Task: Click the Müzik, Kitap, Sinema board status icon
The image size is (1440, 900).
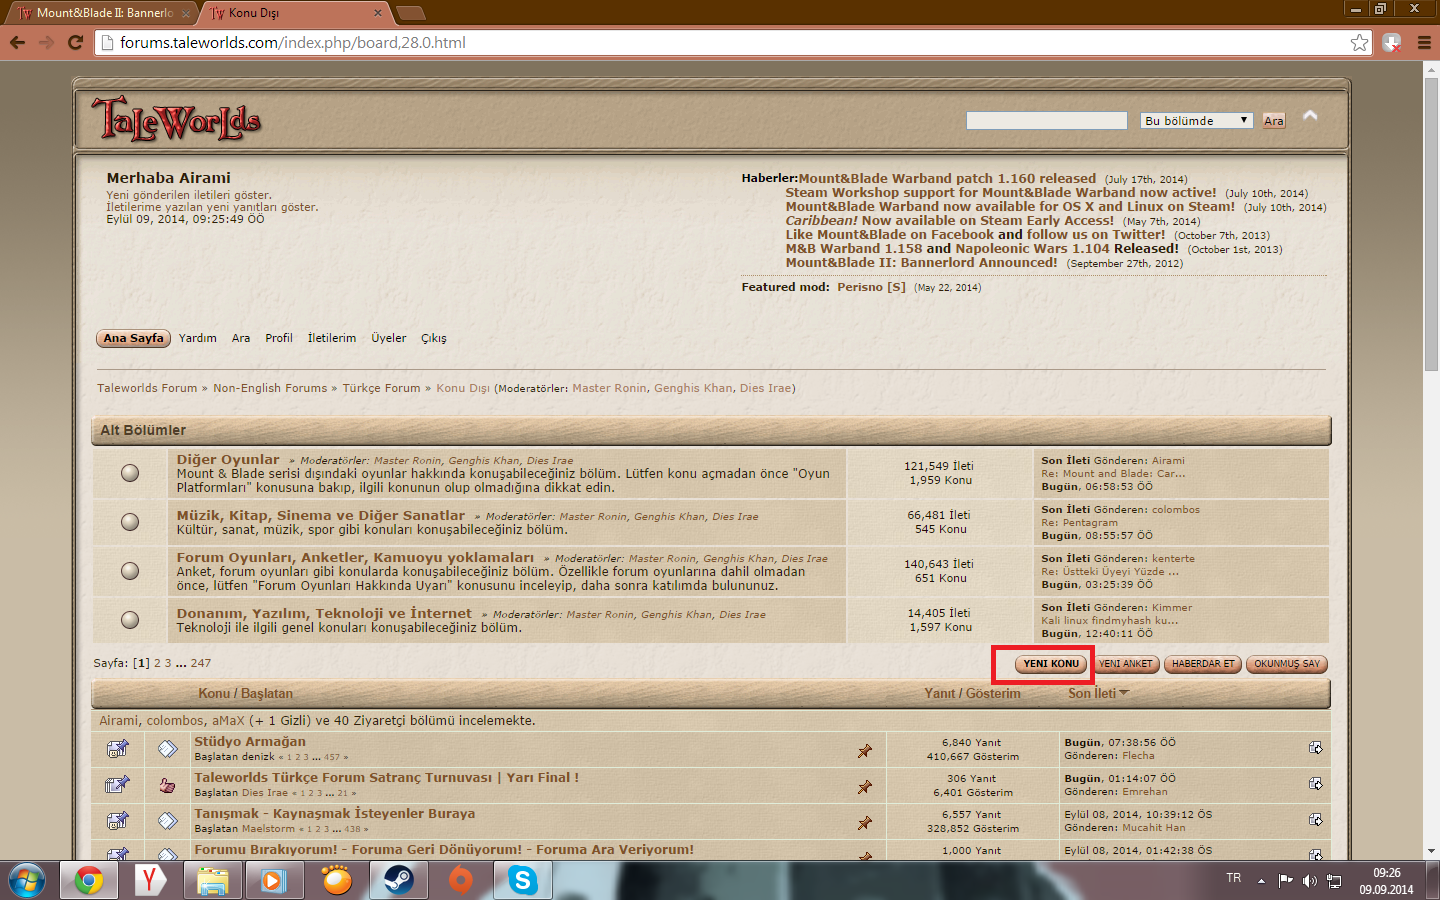Action: pos(130,522)
